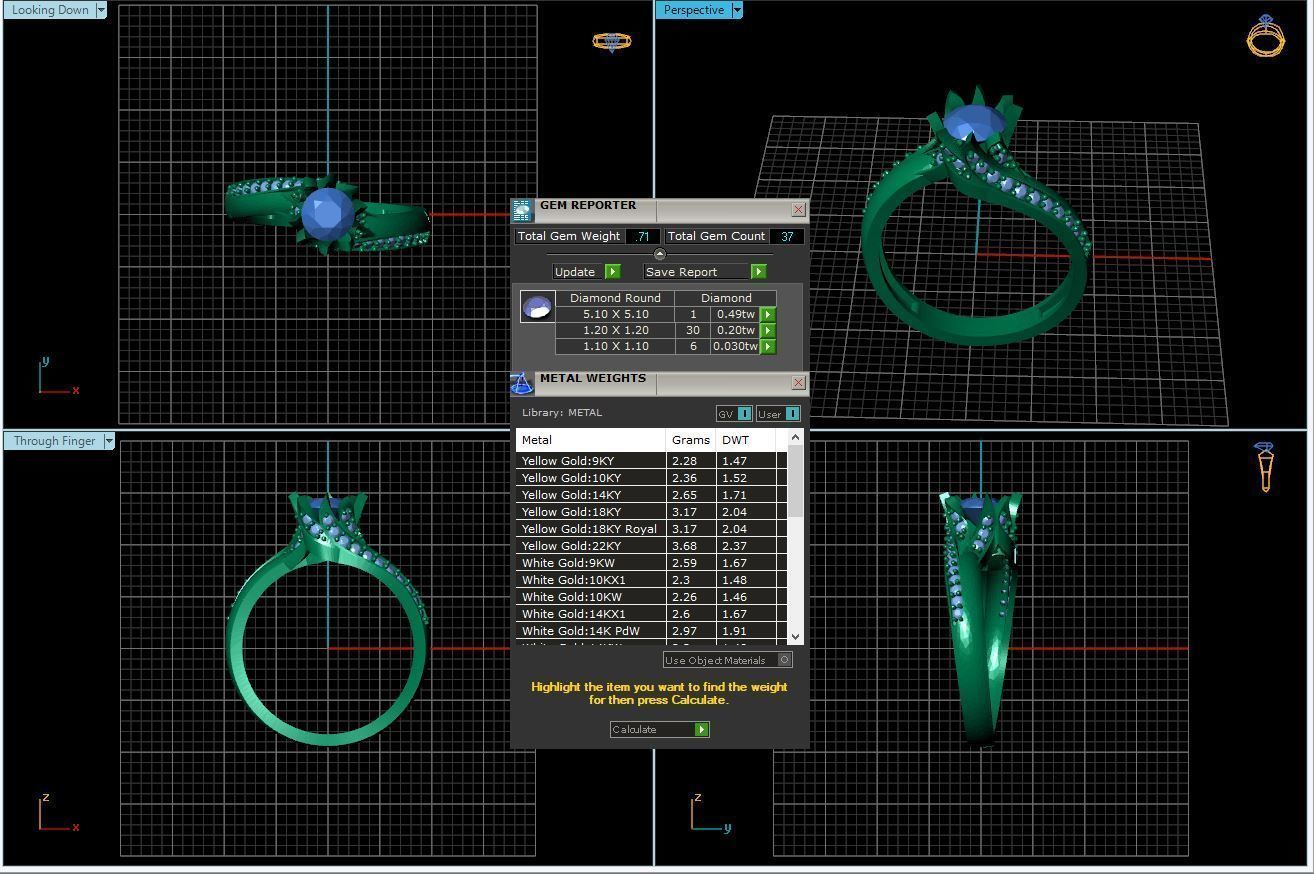This screenshot has height=874, width=1314.
Task: Open the Through Finger viewport dropdown
Action: point(109,441)
